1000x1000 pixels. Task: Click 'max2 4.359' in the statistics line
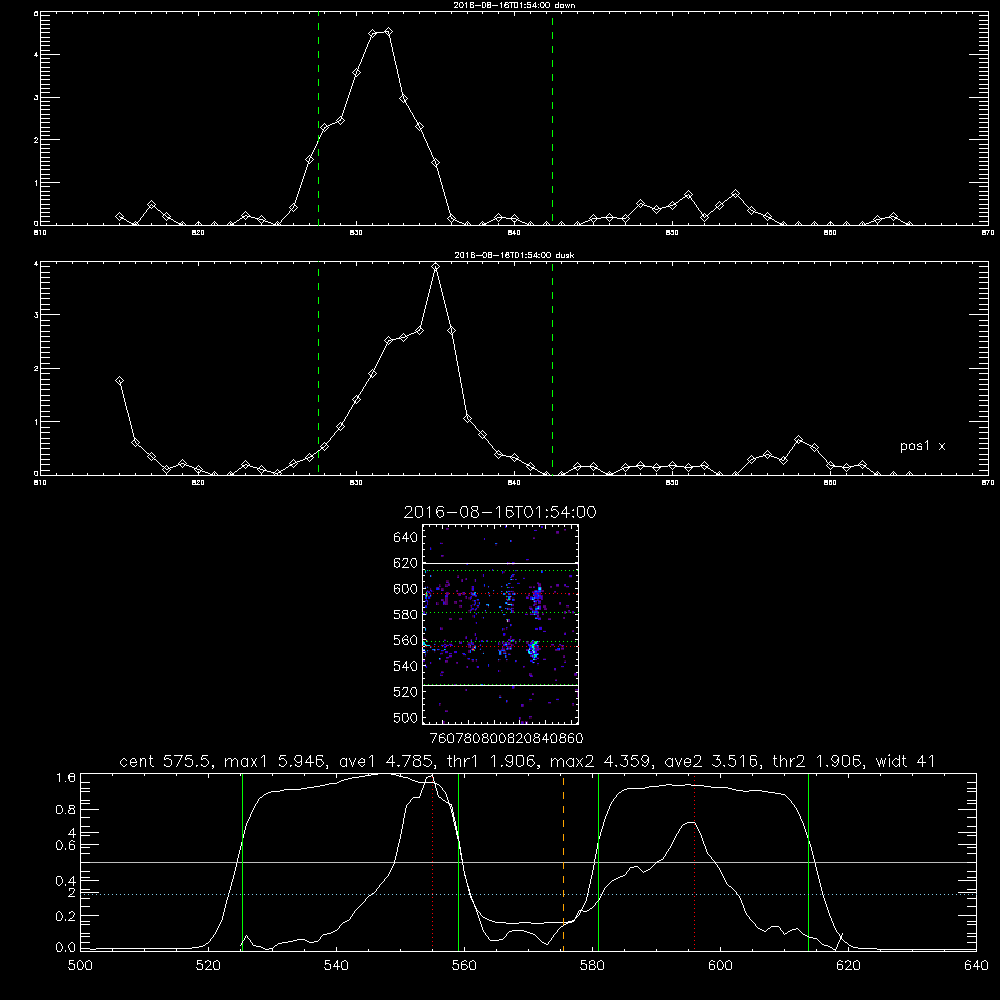(598, 761)
